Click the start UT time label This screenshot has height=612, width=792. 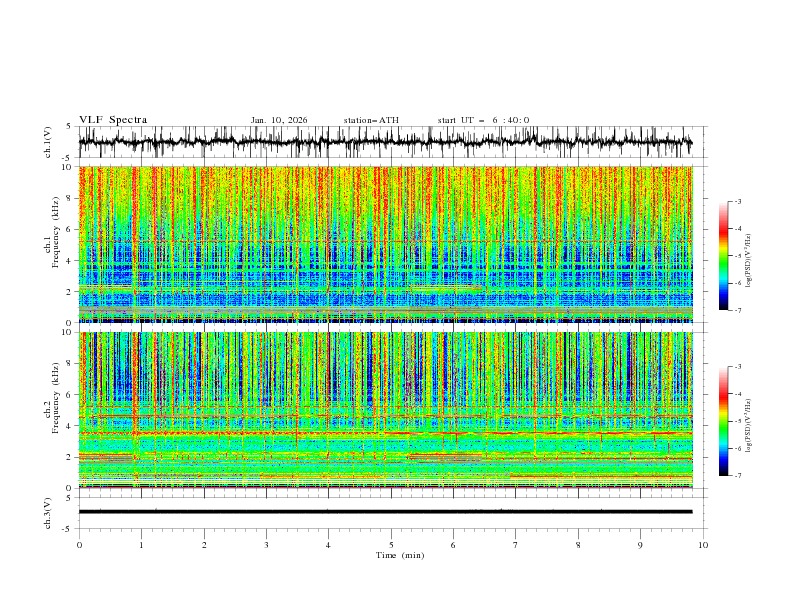coord(483,120)
